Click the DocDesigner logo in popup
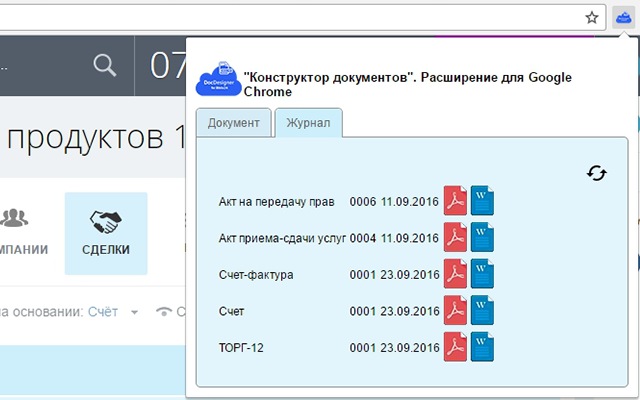Screen dimensions: 640x400 point(217,78)
